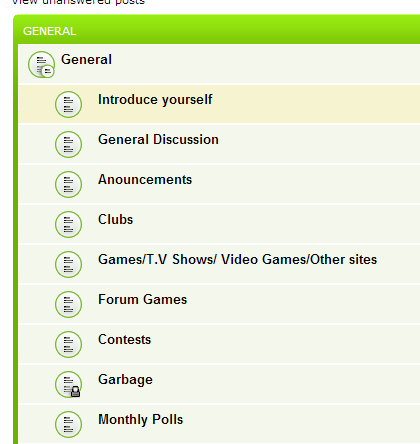420x444 pixels.
Task: Open the Forum Games section
Action: pos(142,300)
